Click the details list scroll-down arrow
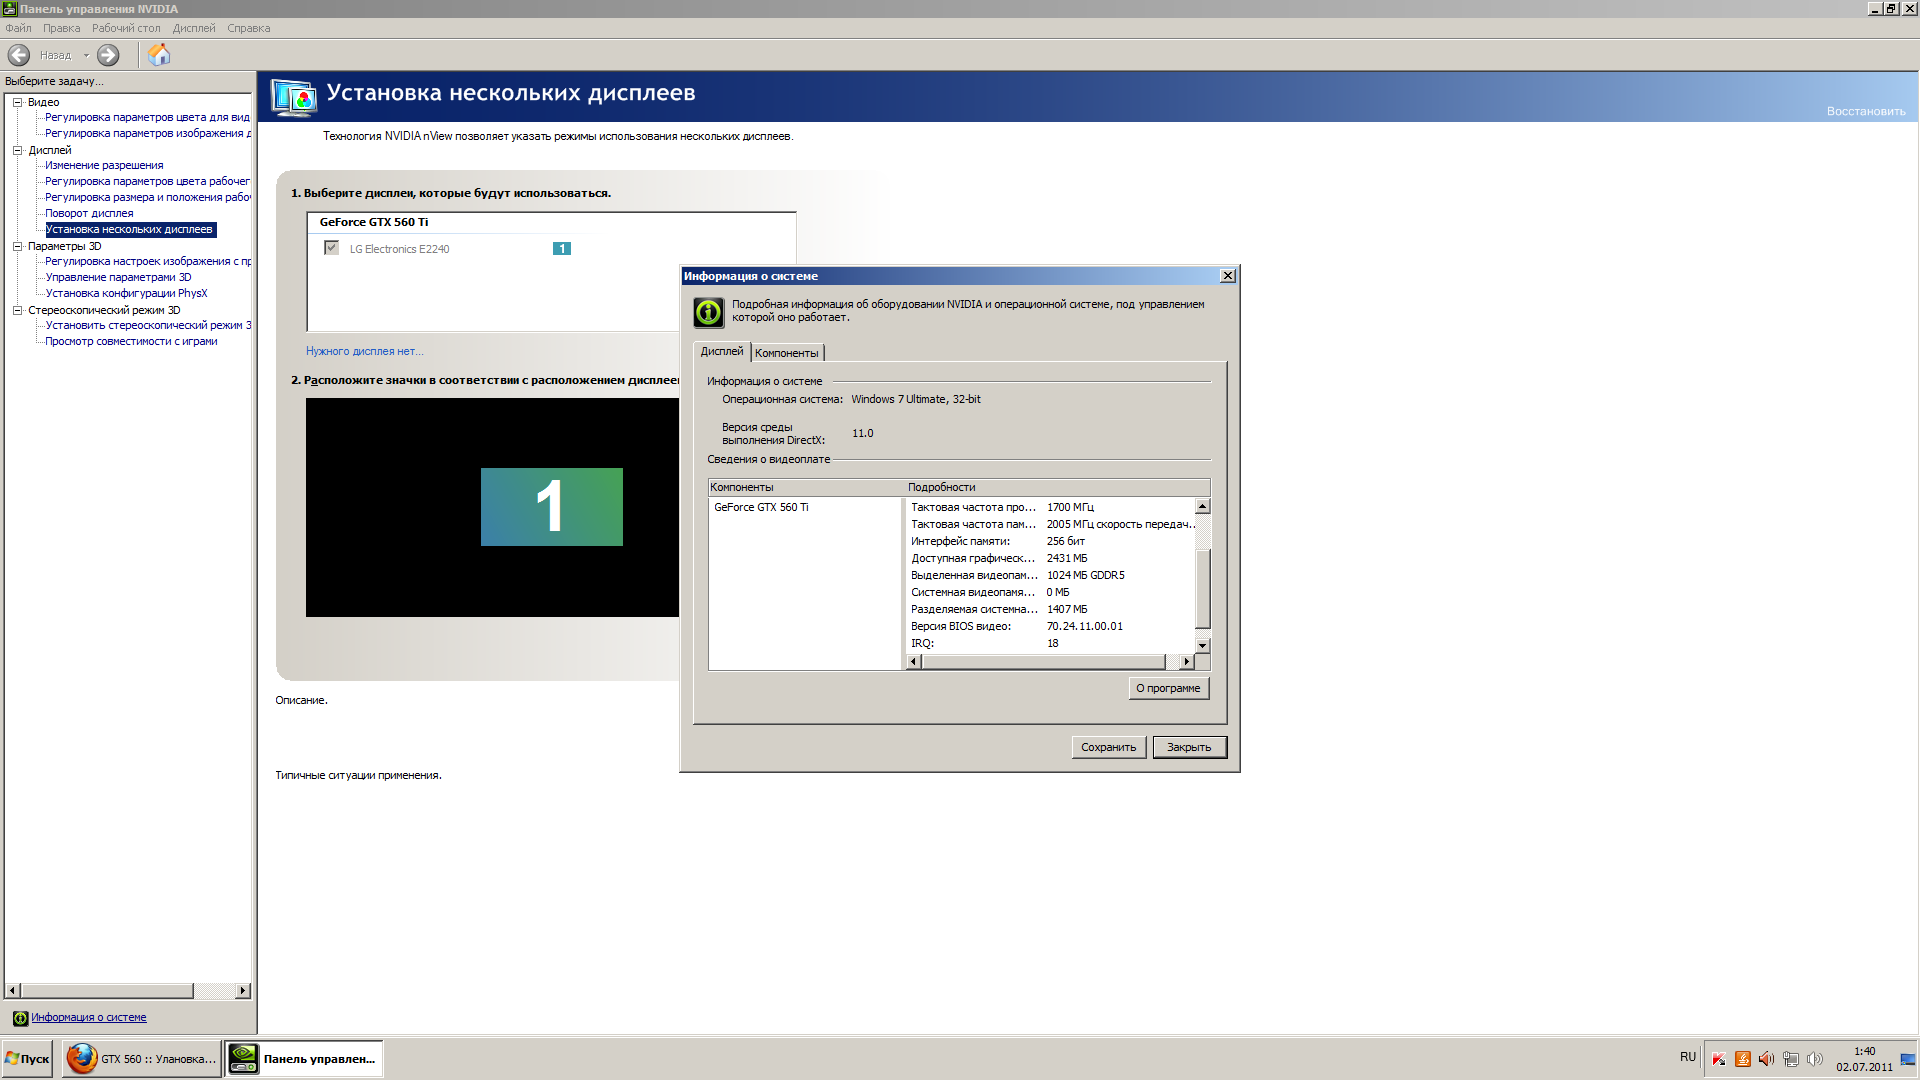 point(1202,646)
